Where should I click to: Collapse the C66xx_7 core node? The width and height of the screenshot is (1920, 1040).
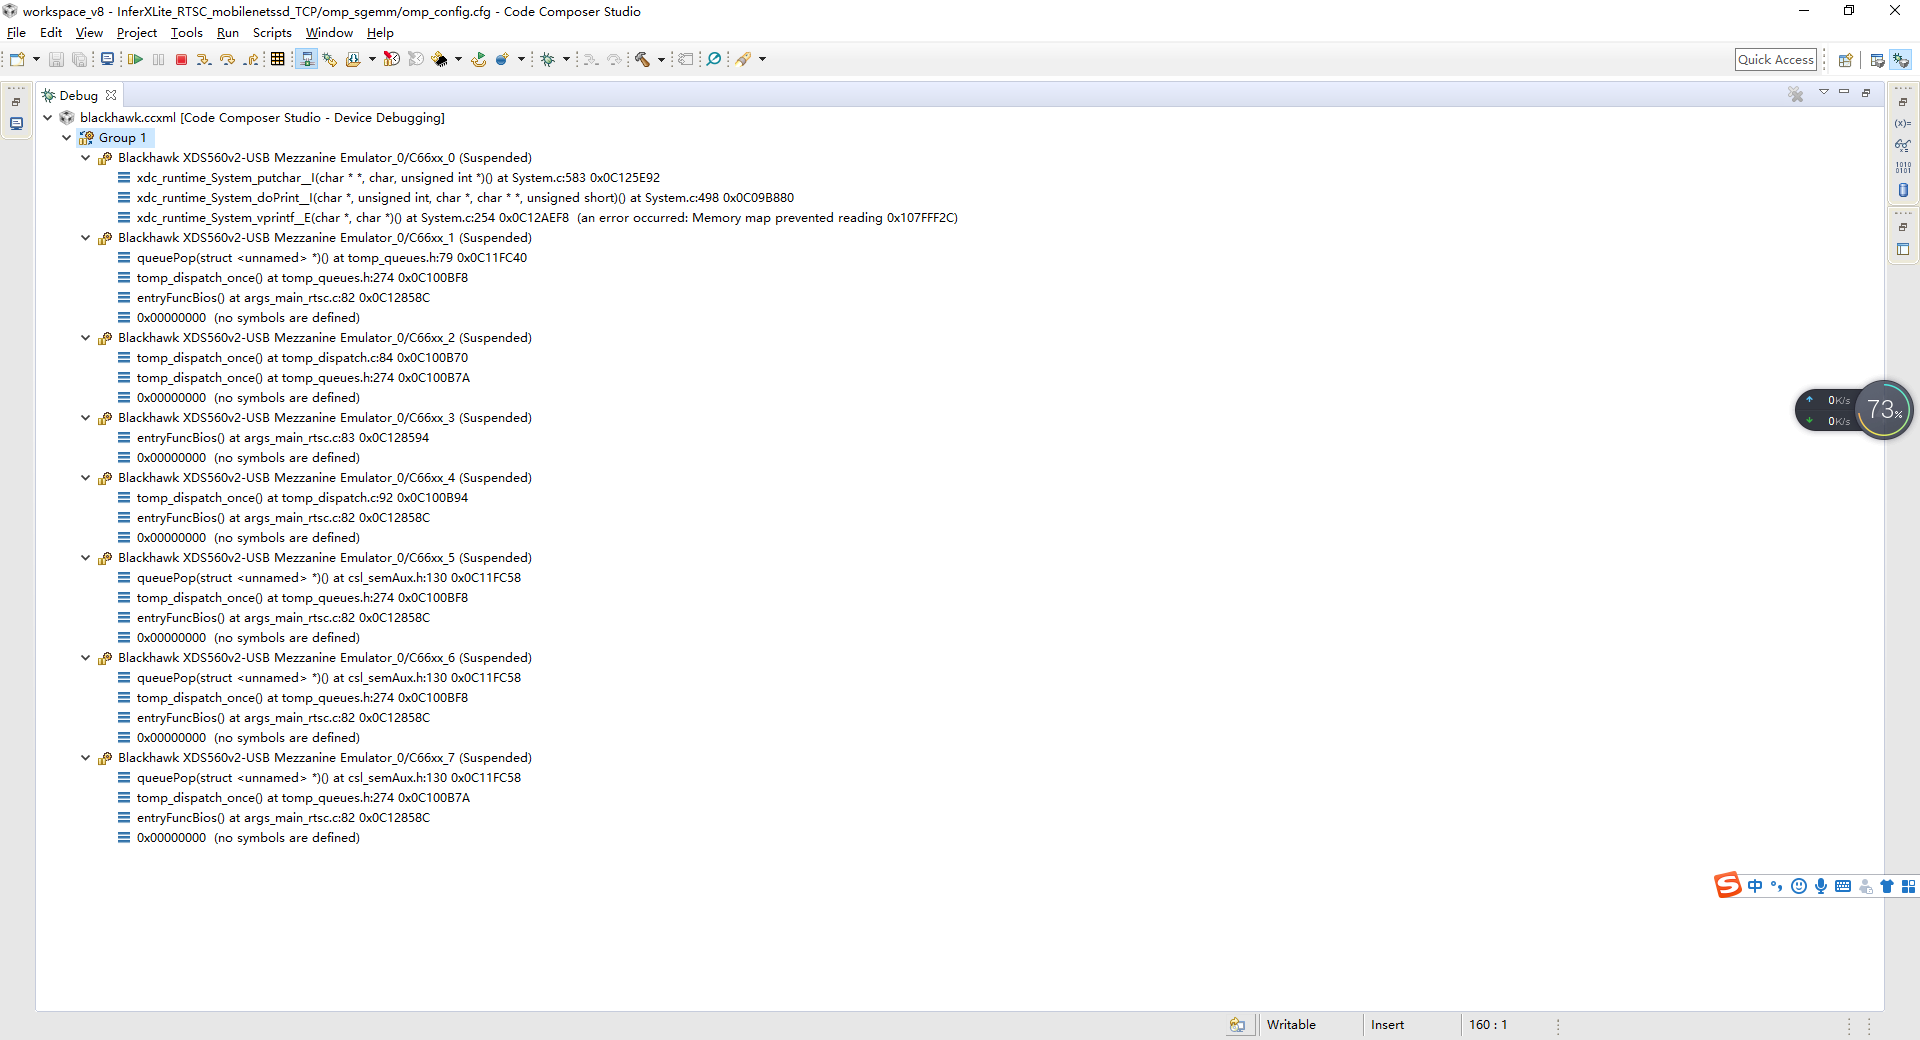[x=85, y=758]
